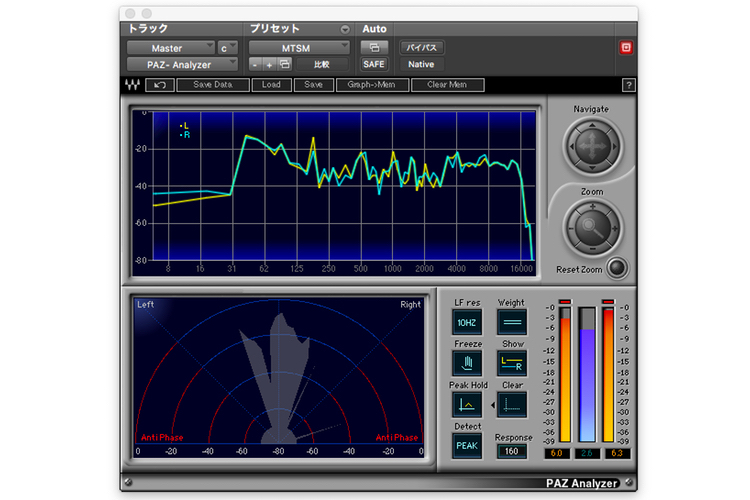The height and width of the screenshot is (500, 750).
Task: Click the frequency spectrum graph display
Action: (x=334, y=193)
